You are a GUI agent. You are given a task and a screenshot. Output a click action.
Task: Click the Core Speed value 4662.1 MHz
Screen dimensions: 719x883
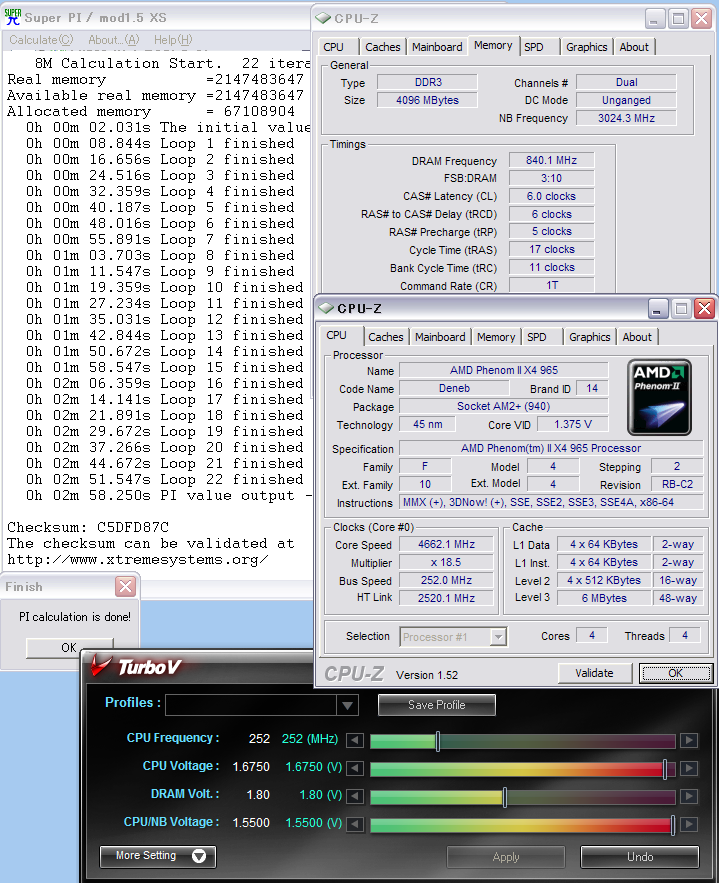coord(446,545)
